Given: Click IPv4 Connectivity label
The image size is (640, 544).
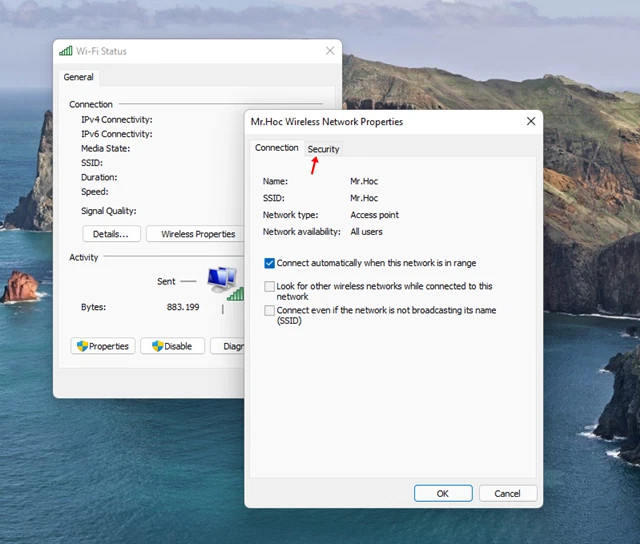Looking at the screenshot, I should (x=117, y=120).
